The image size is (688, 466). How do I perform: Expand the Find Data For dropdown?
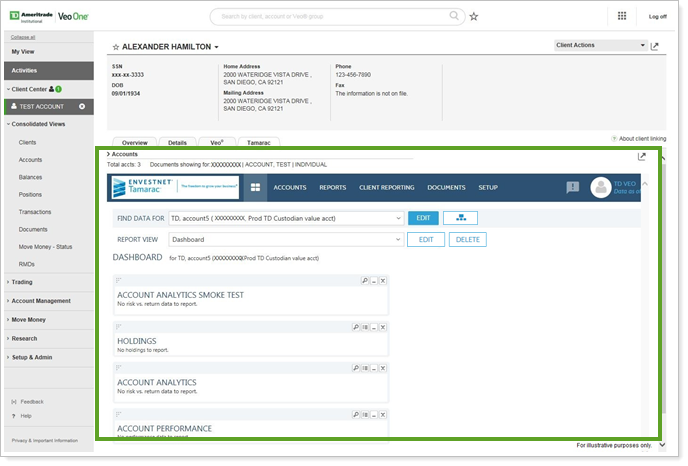click(x=397, y=218)
